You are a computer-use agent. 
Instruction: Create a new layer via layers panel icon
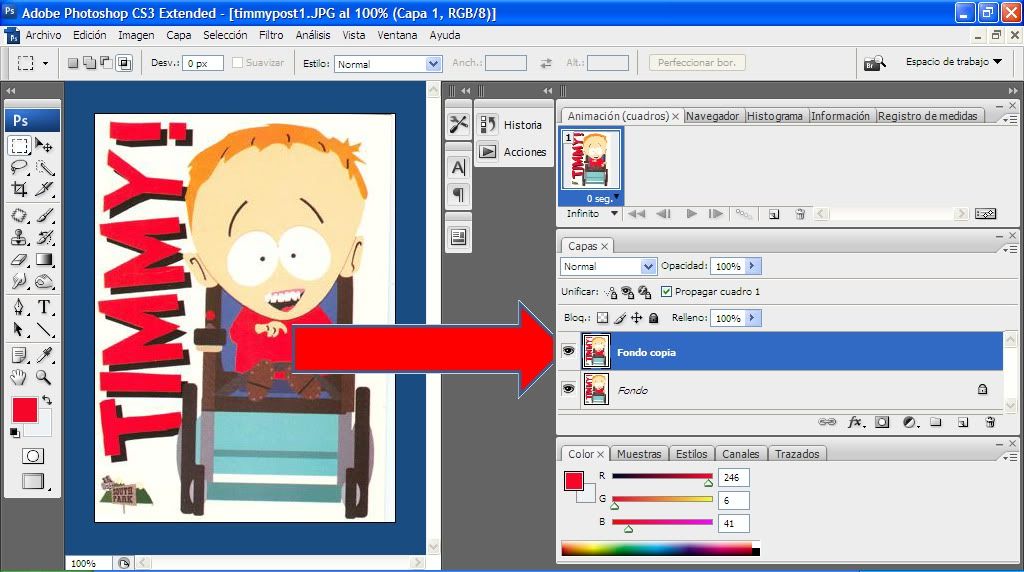pos(963,422)
